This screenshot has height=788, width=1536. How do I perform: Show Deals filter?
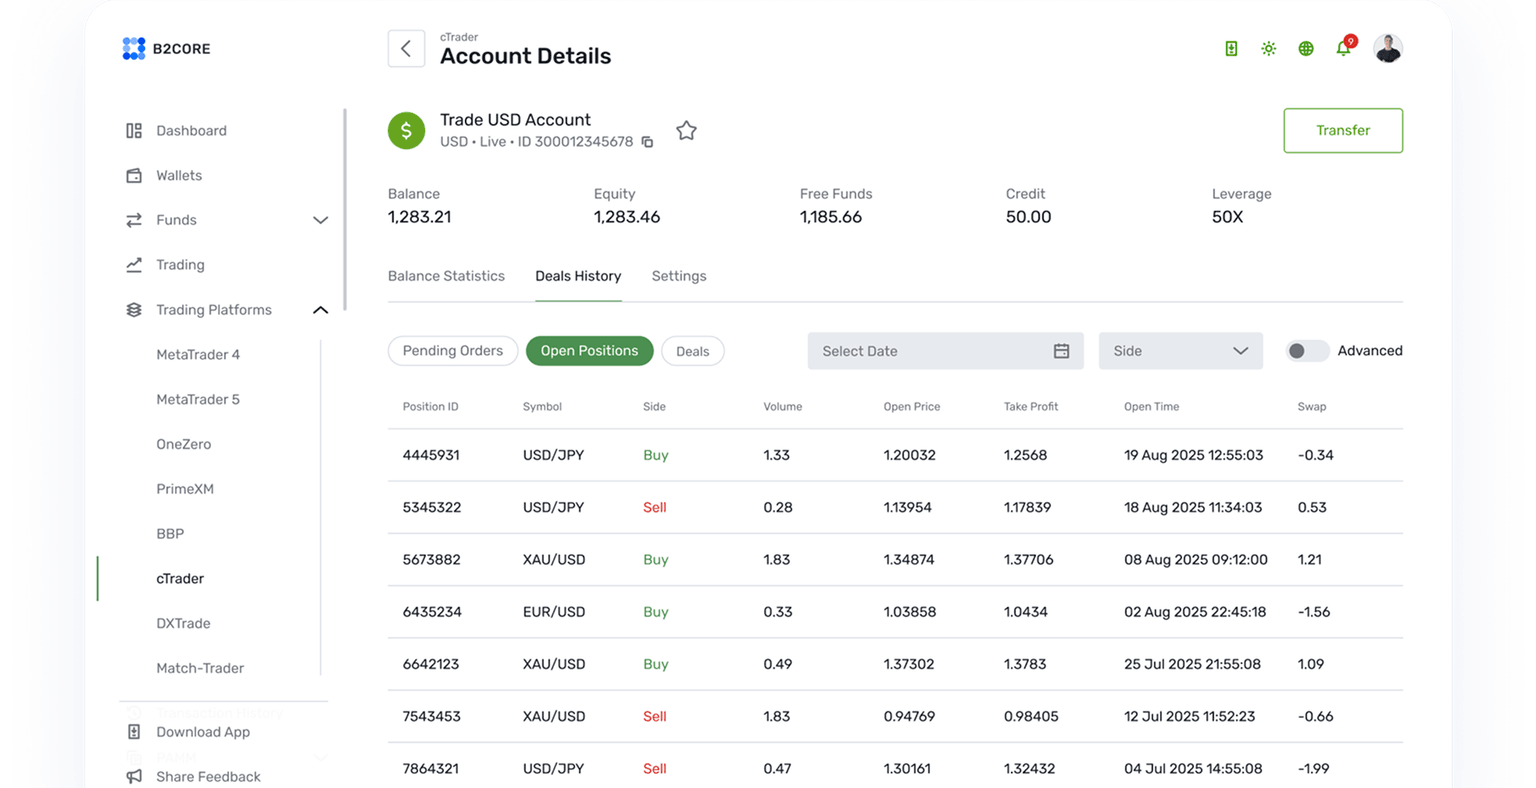coord(692,351)
